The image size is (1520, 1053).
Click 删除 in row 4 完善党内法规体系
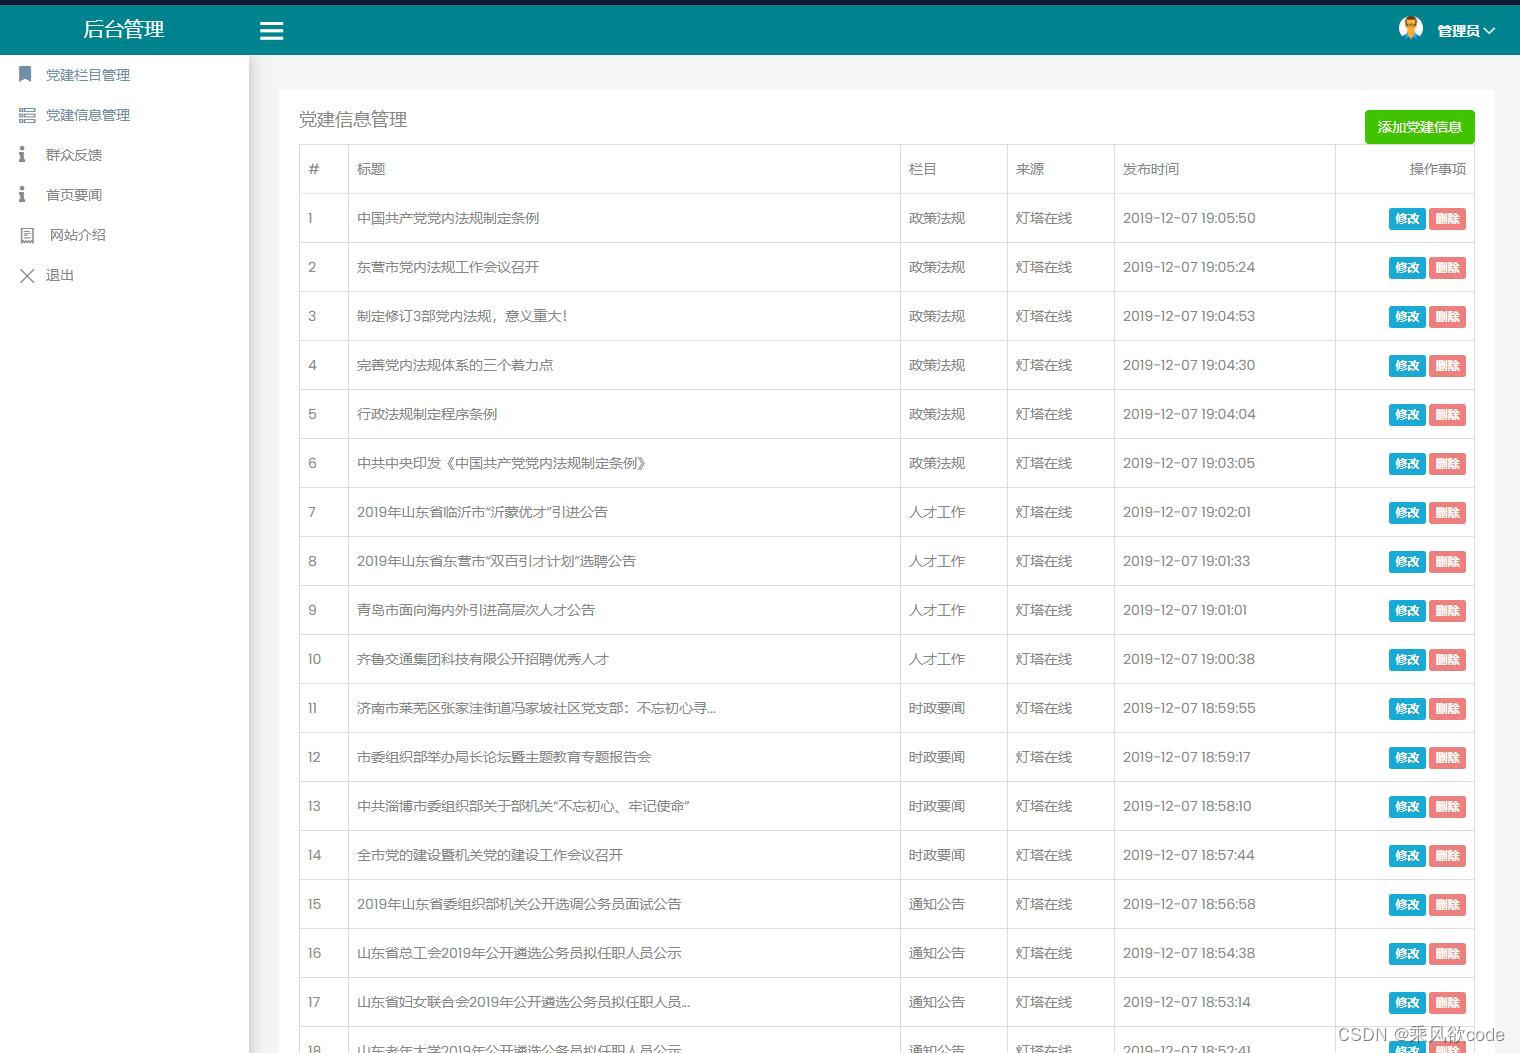(1447, 366)
